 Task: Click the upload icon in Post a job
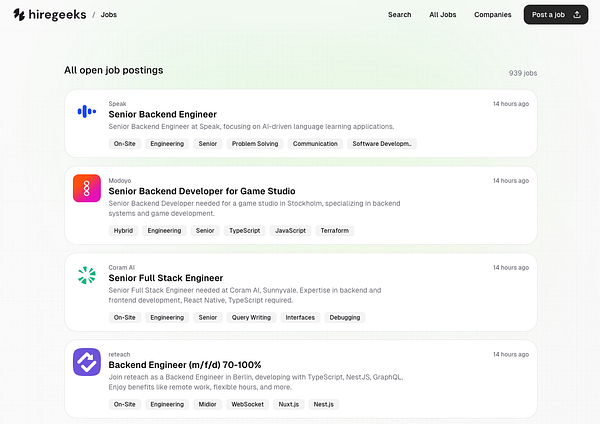click(576, 15)
